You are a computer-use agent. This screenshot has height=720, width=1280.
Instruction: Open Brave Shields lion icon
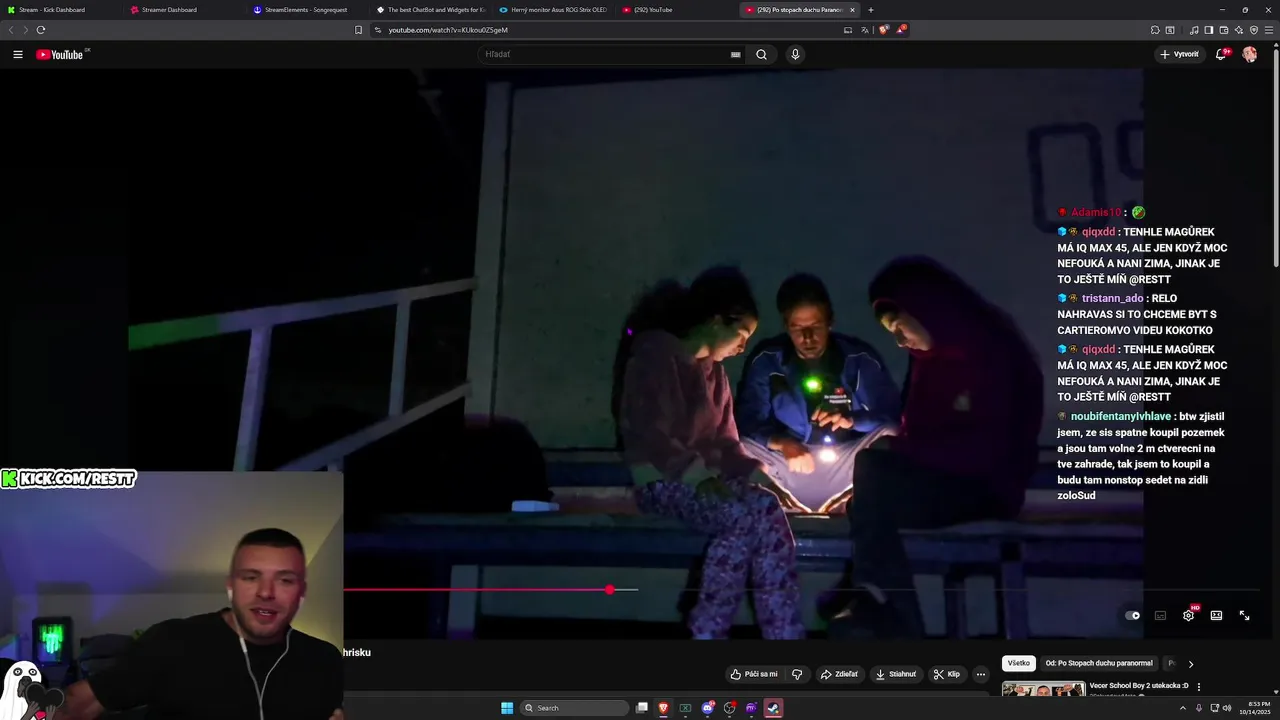coord(883,30)
